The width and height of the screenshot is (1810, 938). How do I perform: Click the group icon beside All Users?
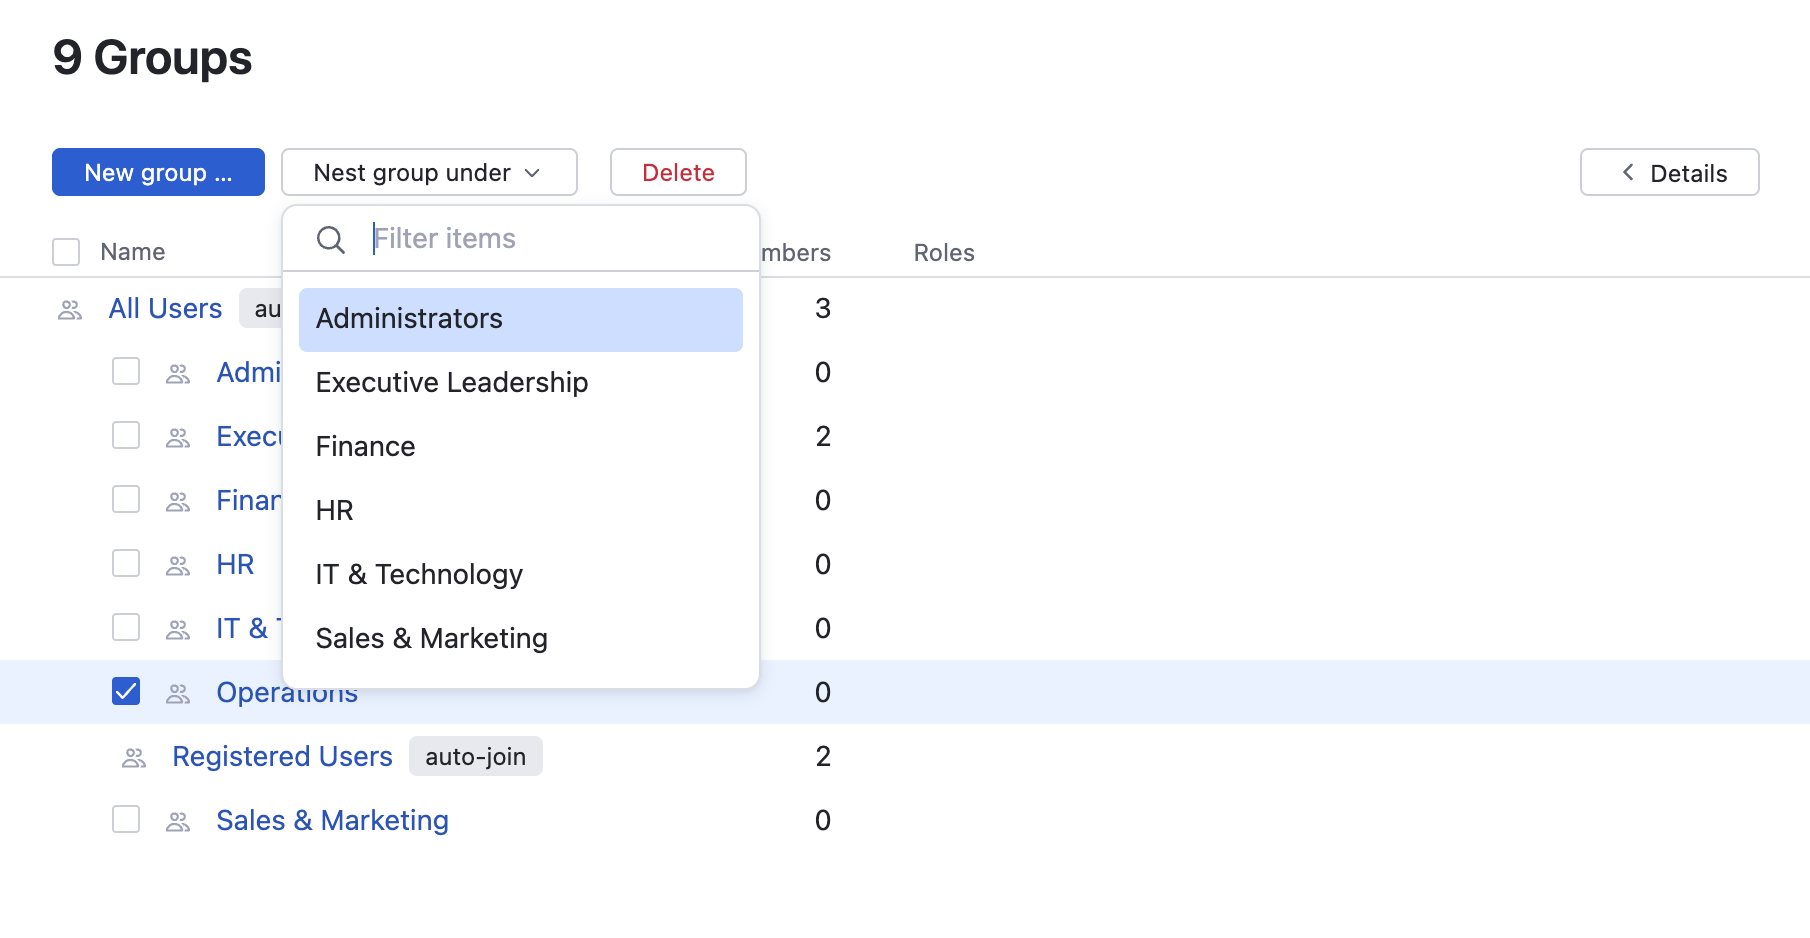[70, 310]
